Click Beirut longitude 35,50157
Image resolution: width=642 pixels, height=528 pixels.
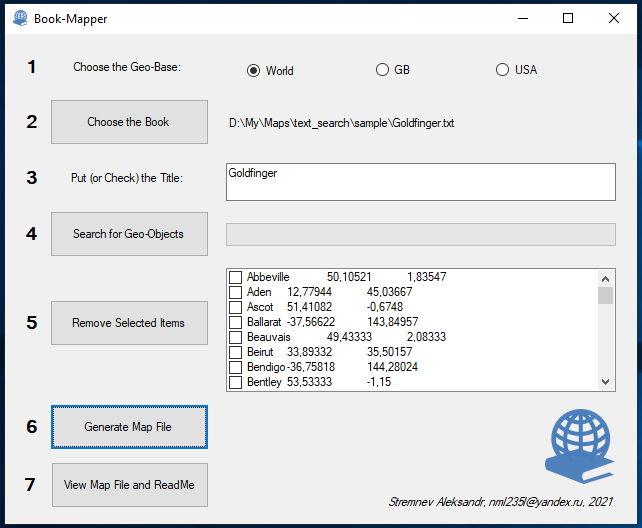(x=389, y=352)
